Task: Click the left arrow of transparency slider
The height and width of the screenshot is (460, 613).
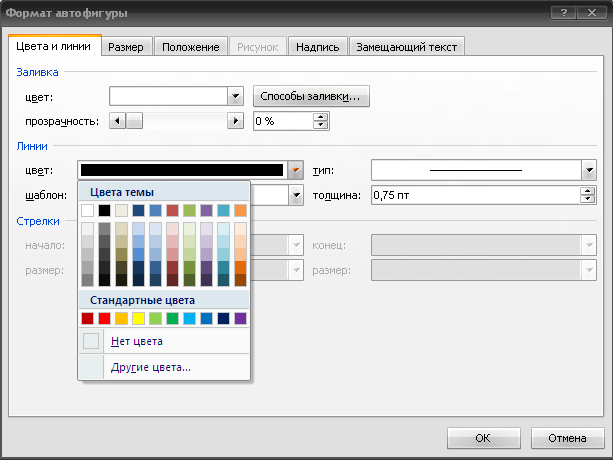Action: tap(117, 121)
